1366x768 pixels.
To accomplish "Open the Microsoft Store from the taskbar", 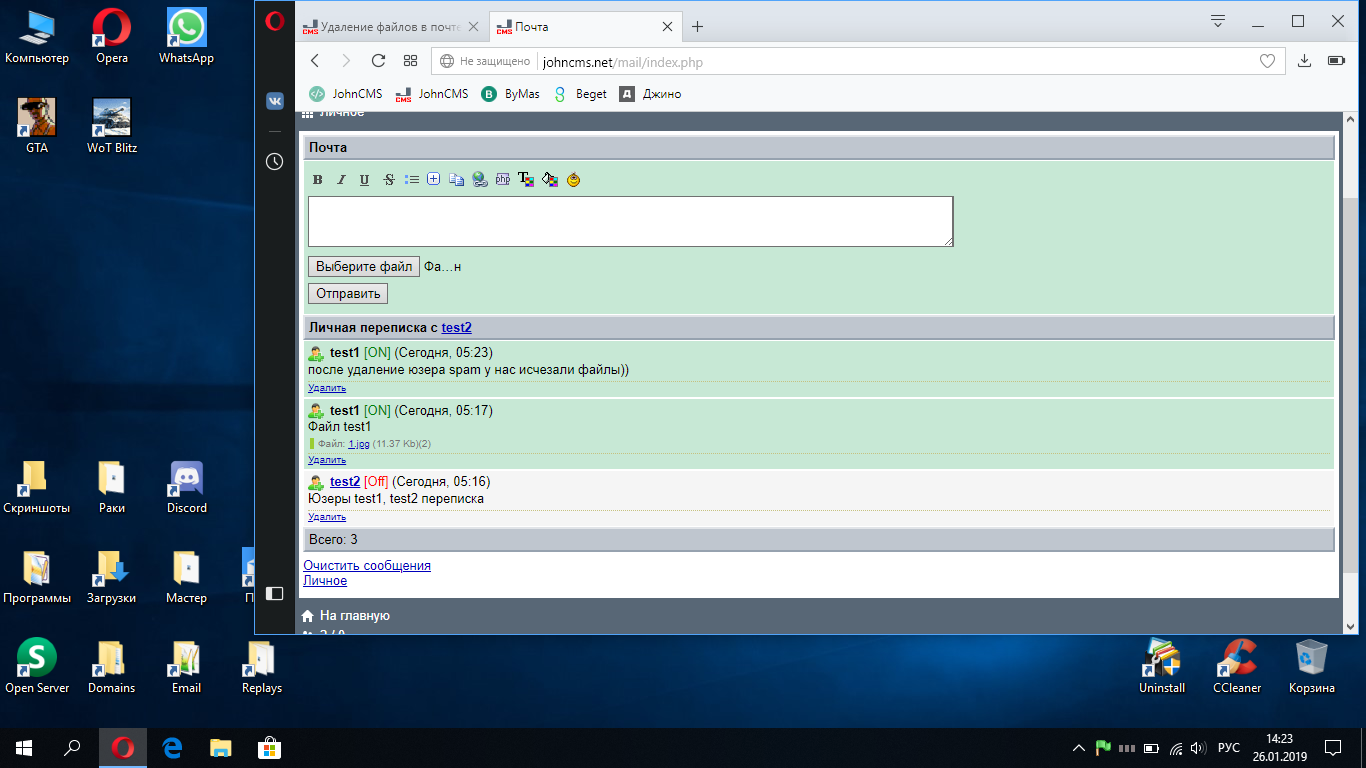I will (x=268, y=748).
